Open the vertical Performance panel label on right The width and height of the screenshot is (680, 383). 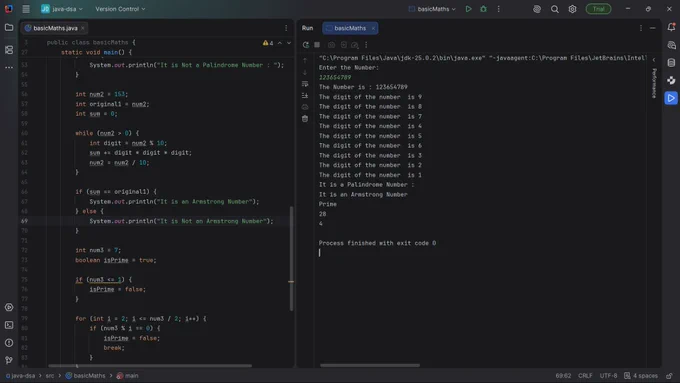(654, 83)
